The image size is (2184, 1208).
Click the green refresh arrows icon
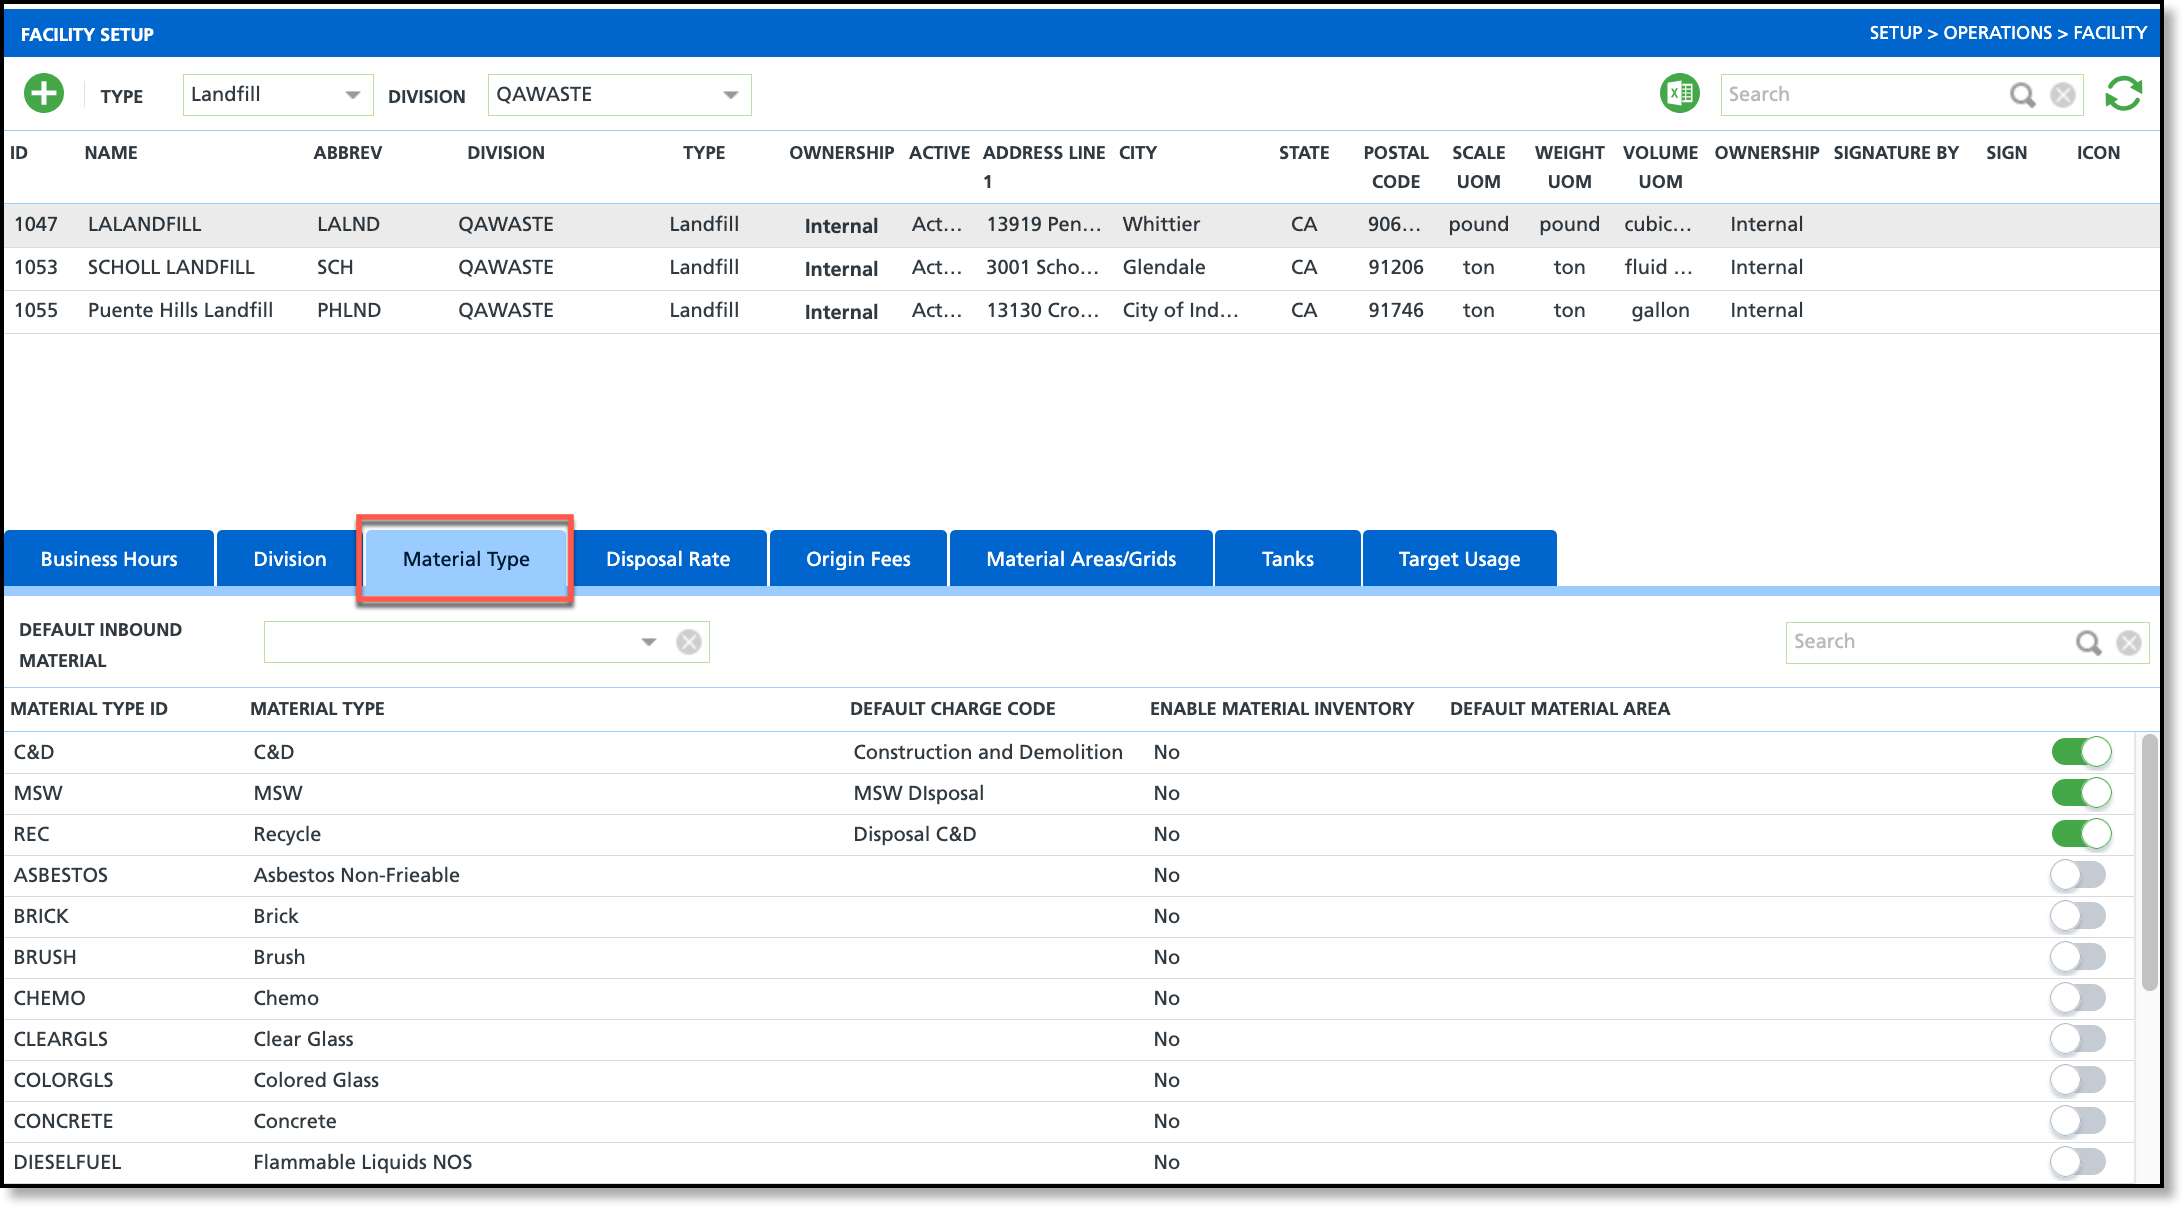click(x=2123, y=94)
